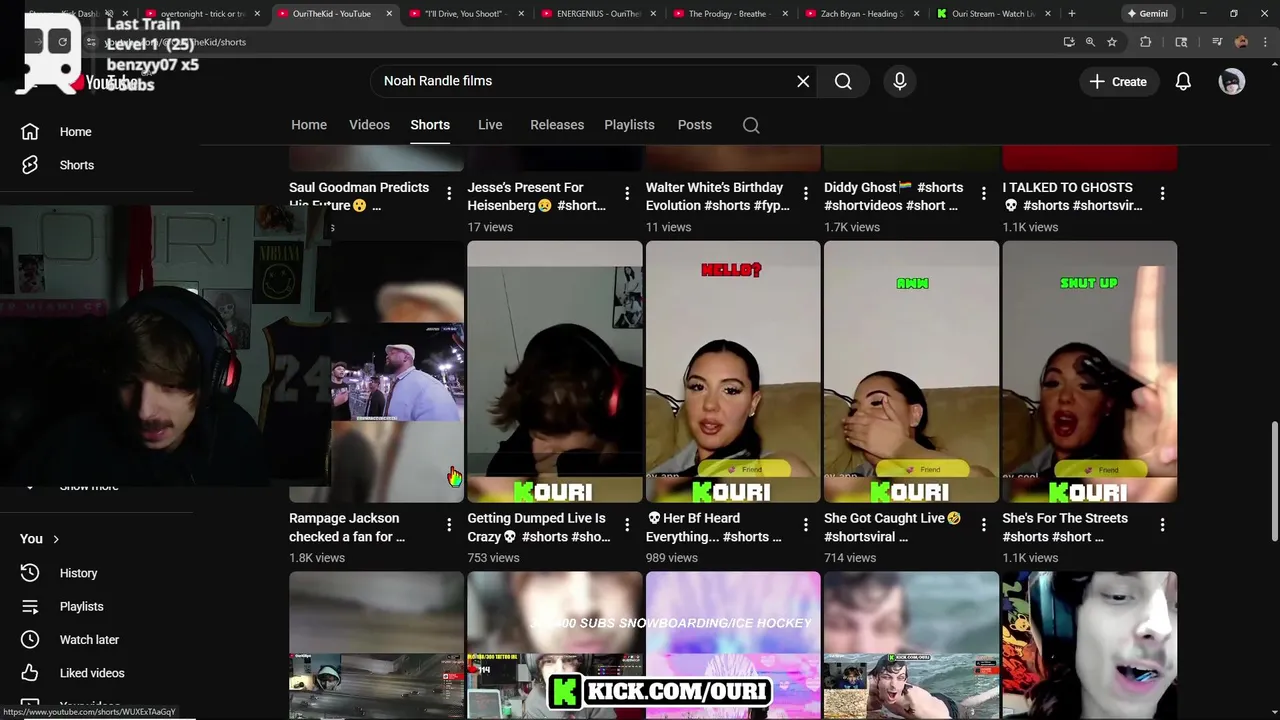Open options for Diddy Ghost short
The width and height of the screenshot is (1280, 720).
pyautogui.click(x=984, y=193)
